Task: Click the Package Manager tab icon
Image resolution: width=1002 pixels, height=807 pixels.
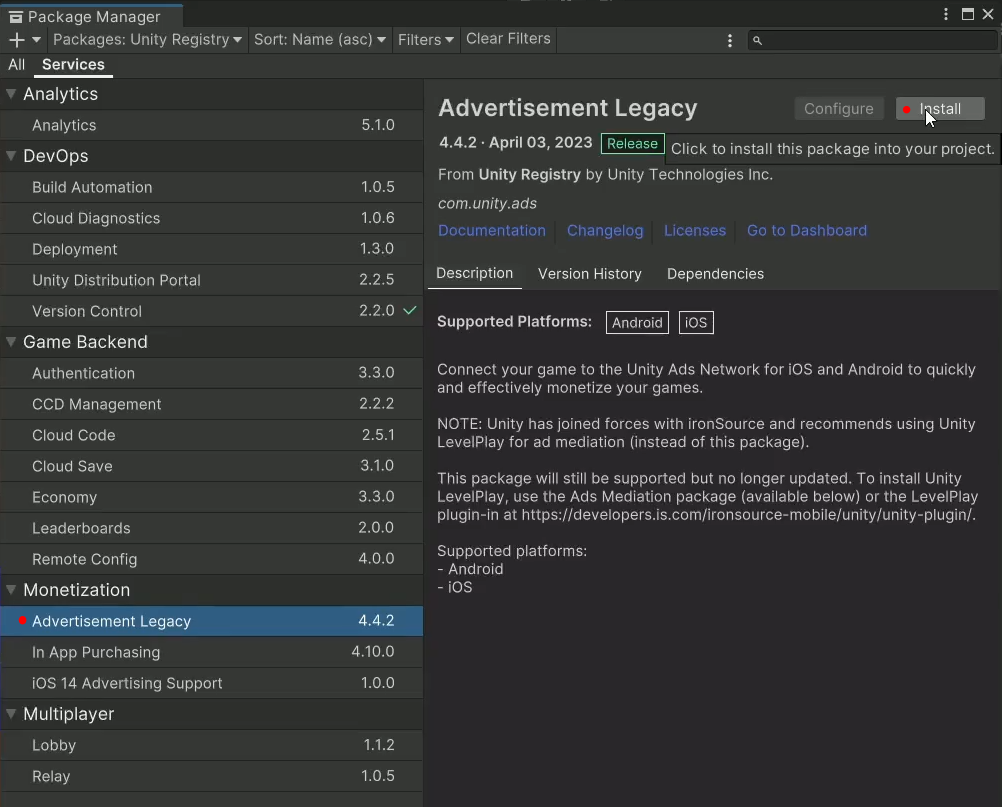Action: click(16, 17)
